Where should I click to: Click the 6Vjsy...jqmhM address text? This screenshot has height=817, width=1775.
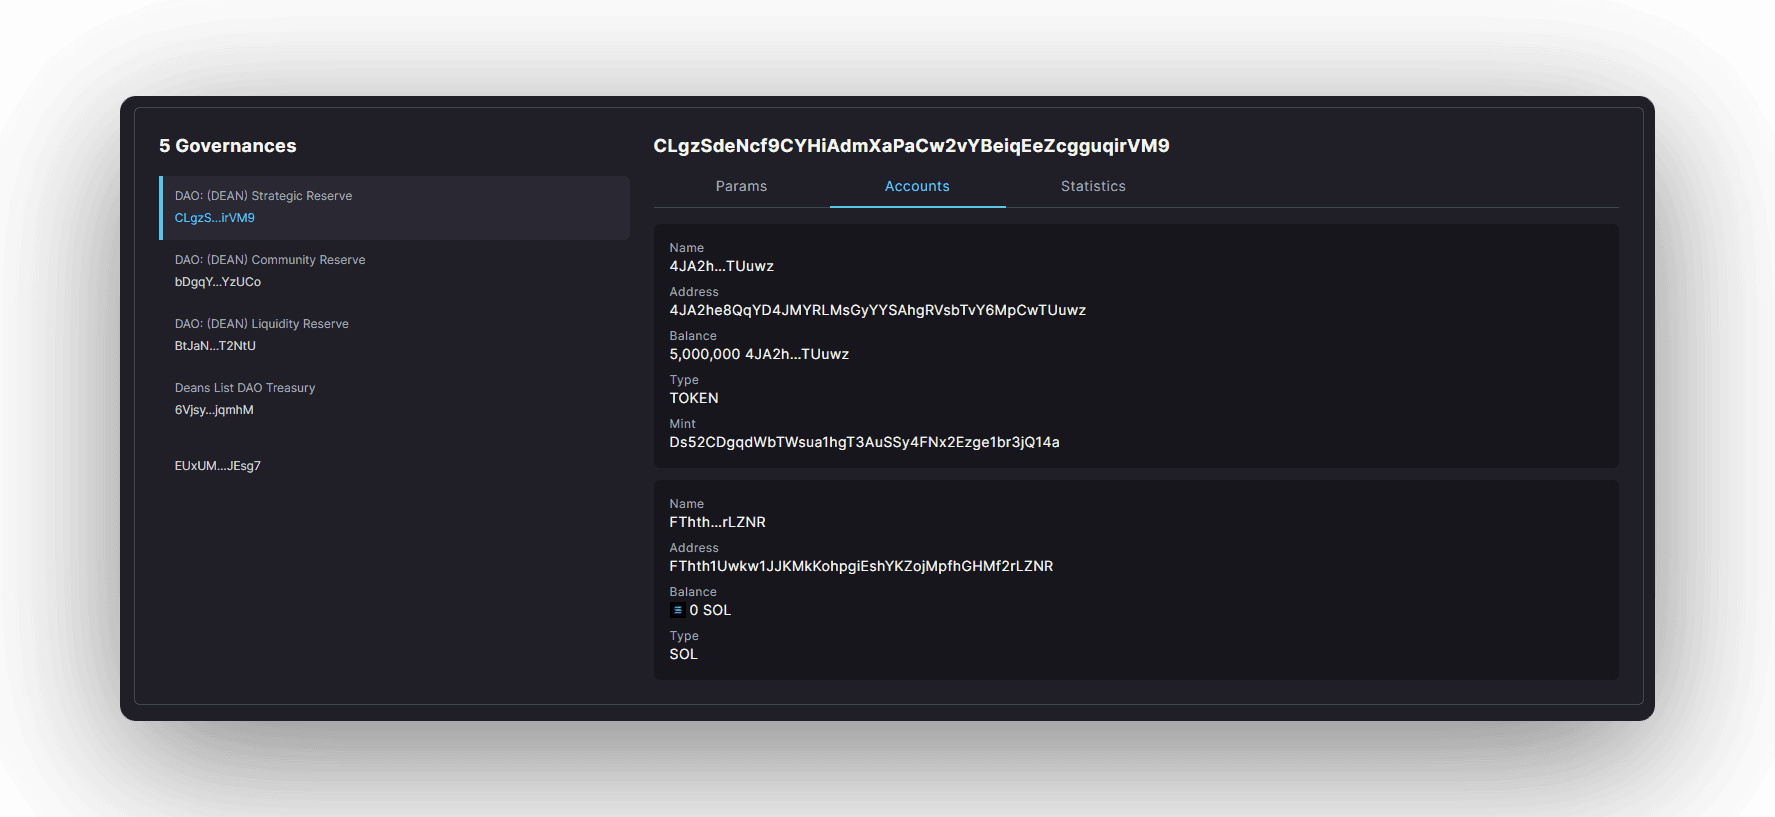(214, 410)
